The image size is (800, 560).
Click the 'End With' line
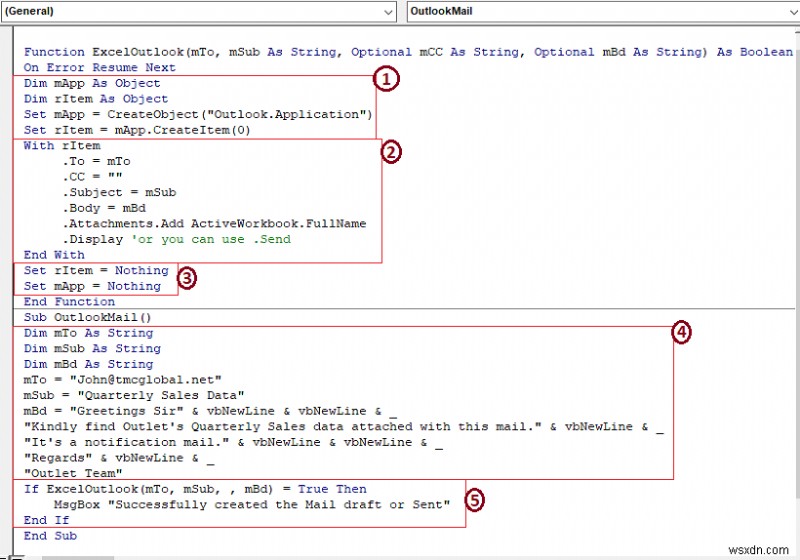[x=54, y=254]
